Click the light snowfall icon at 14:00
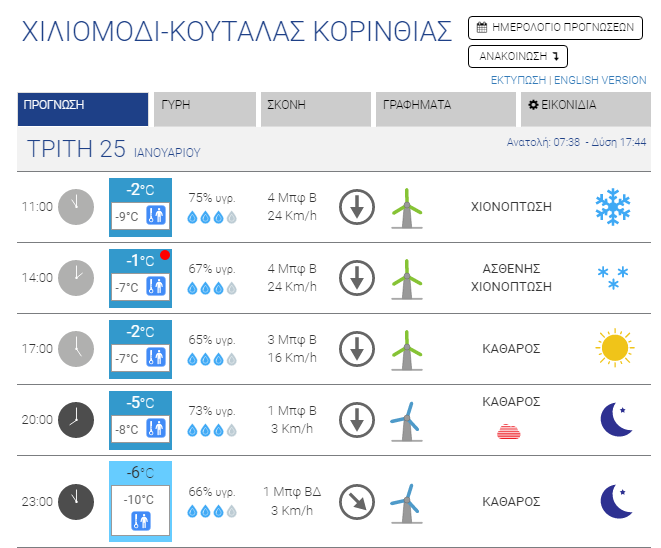 (612, 276)
